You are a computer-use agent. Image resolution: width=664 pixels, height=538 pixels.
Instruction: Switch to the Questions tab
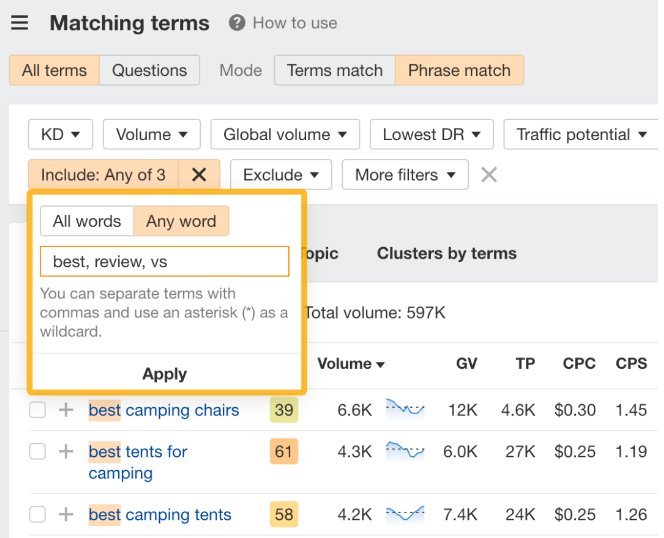click(149, 70)
